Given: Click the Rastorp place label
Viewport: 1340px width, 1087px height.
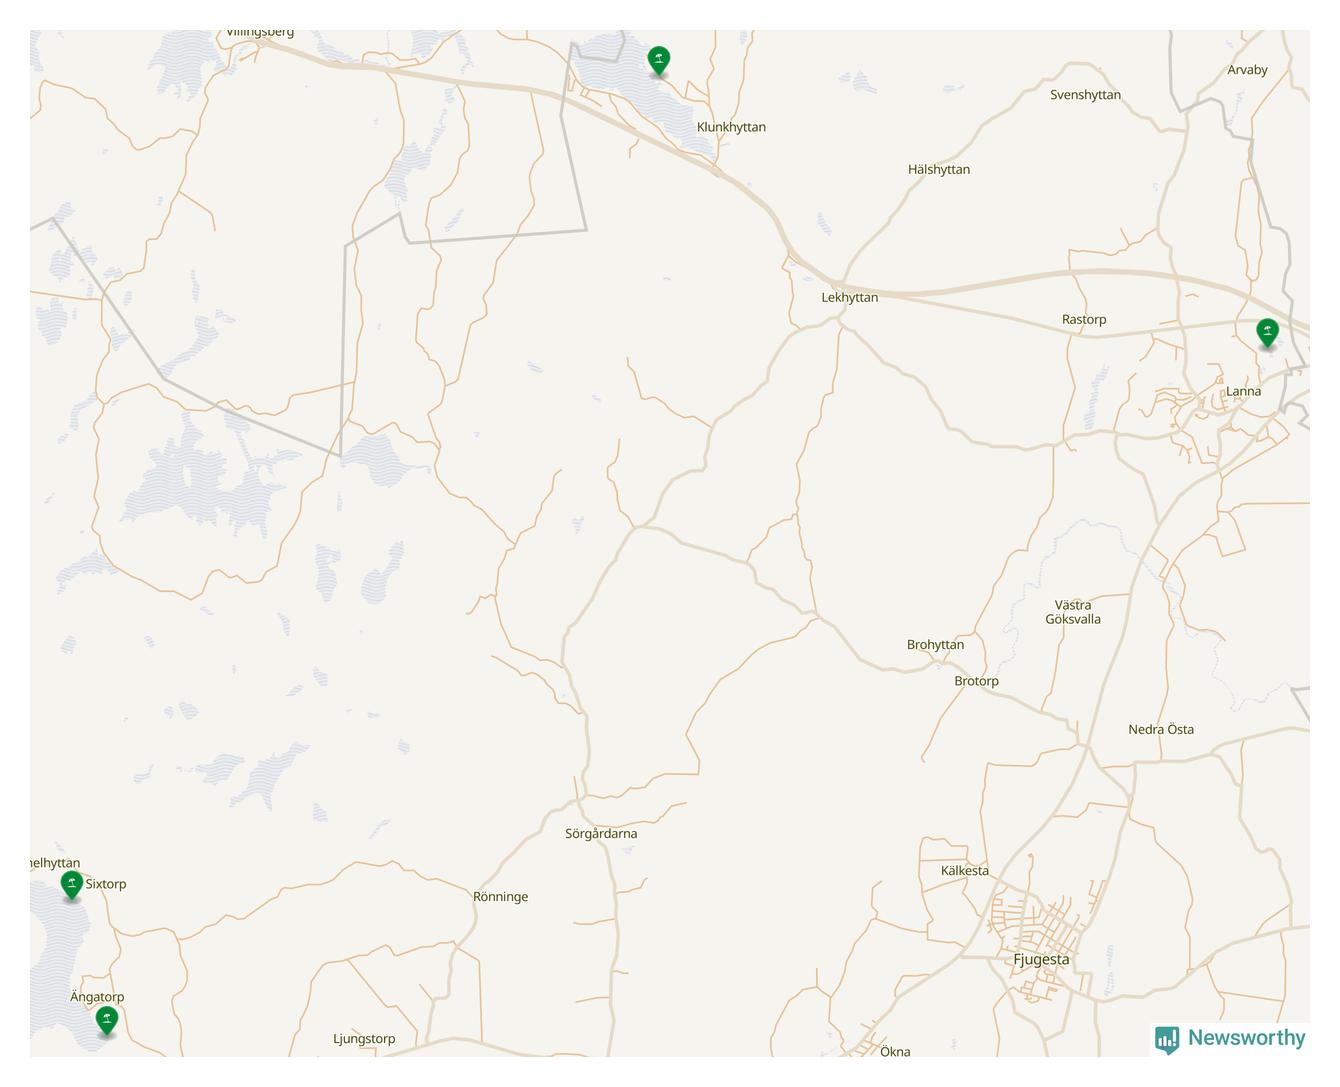Looking at the screenshot, I should (x=1084, y=319).
